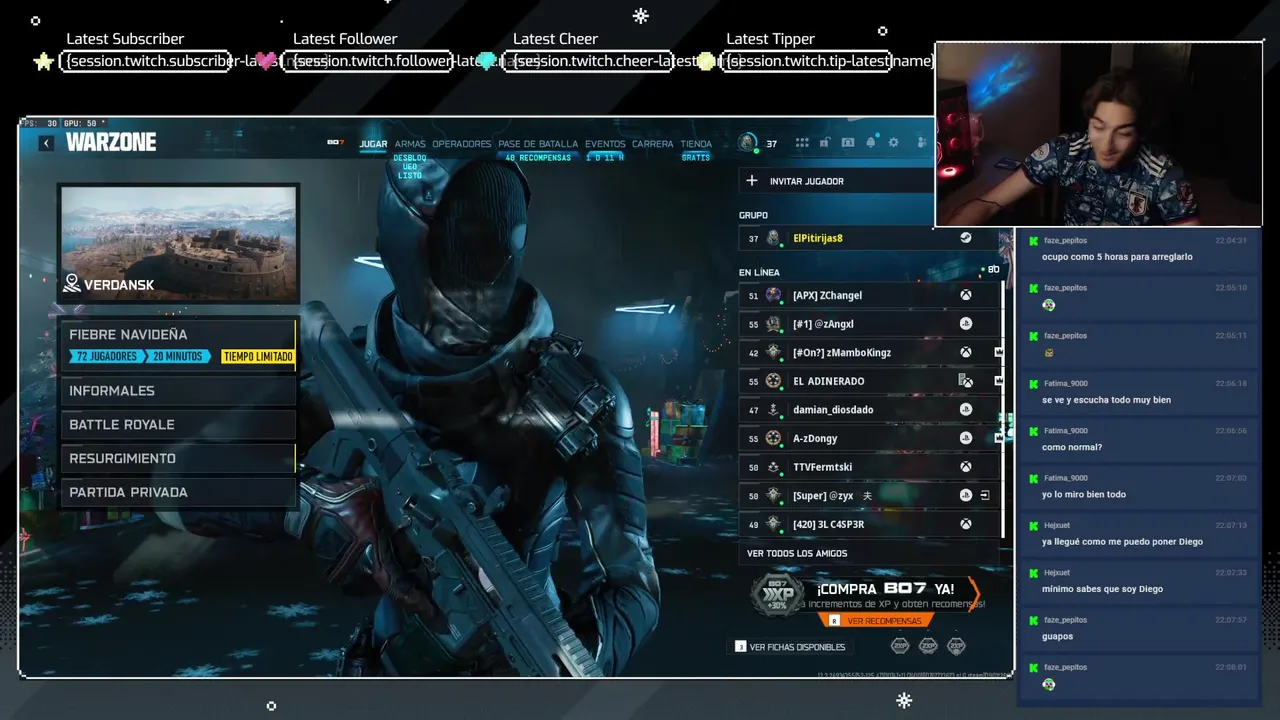This screenshot has width=1280, height=720.
Task: Open the notifications bell icon
Action: click(x=871, y=143)
